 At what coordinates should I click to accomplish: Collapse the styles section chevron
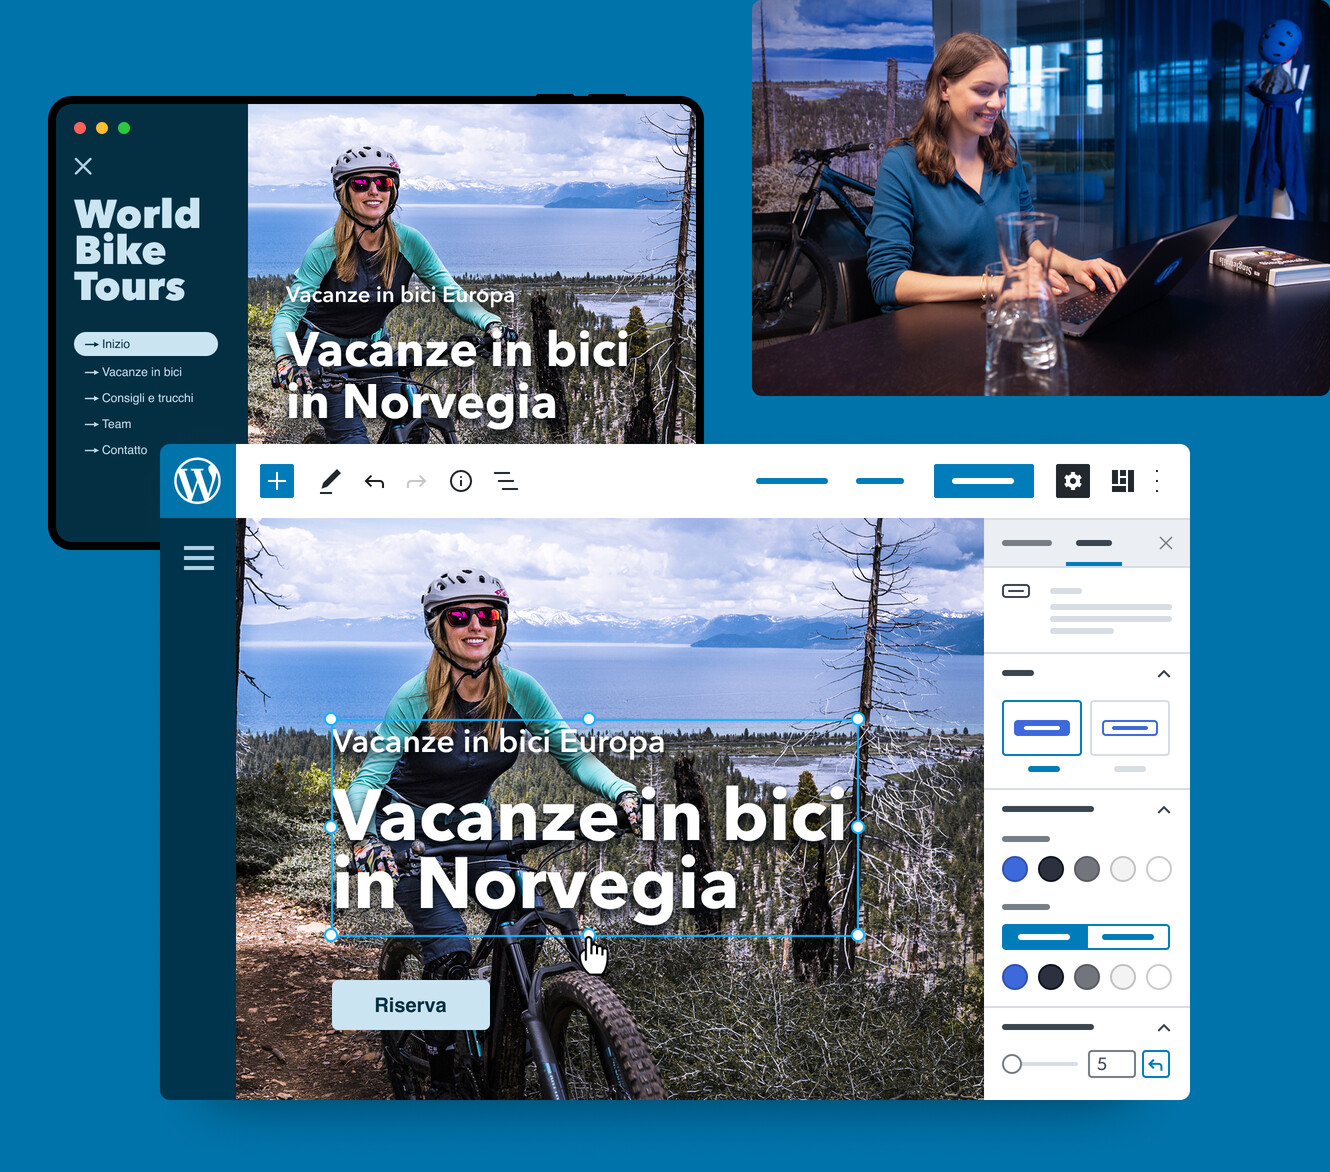pos(1164,674)
